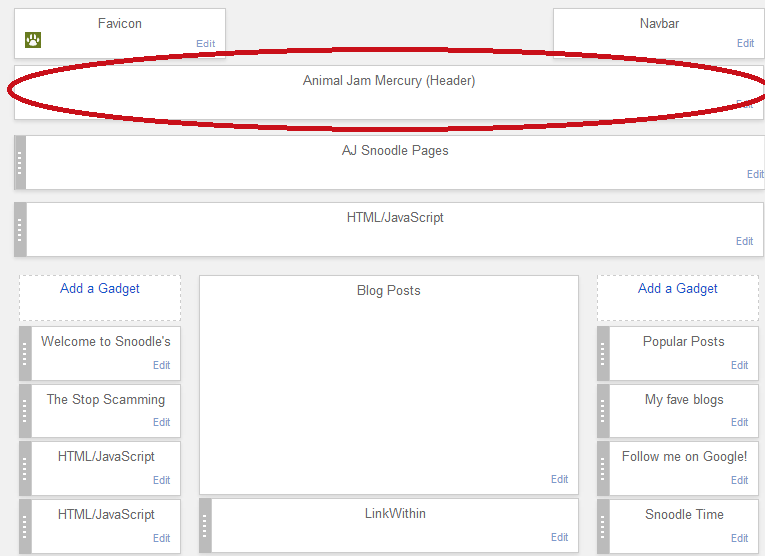Edit the Snoodle Time gadget

point(739,537)
